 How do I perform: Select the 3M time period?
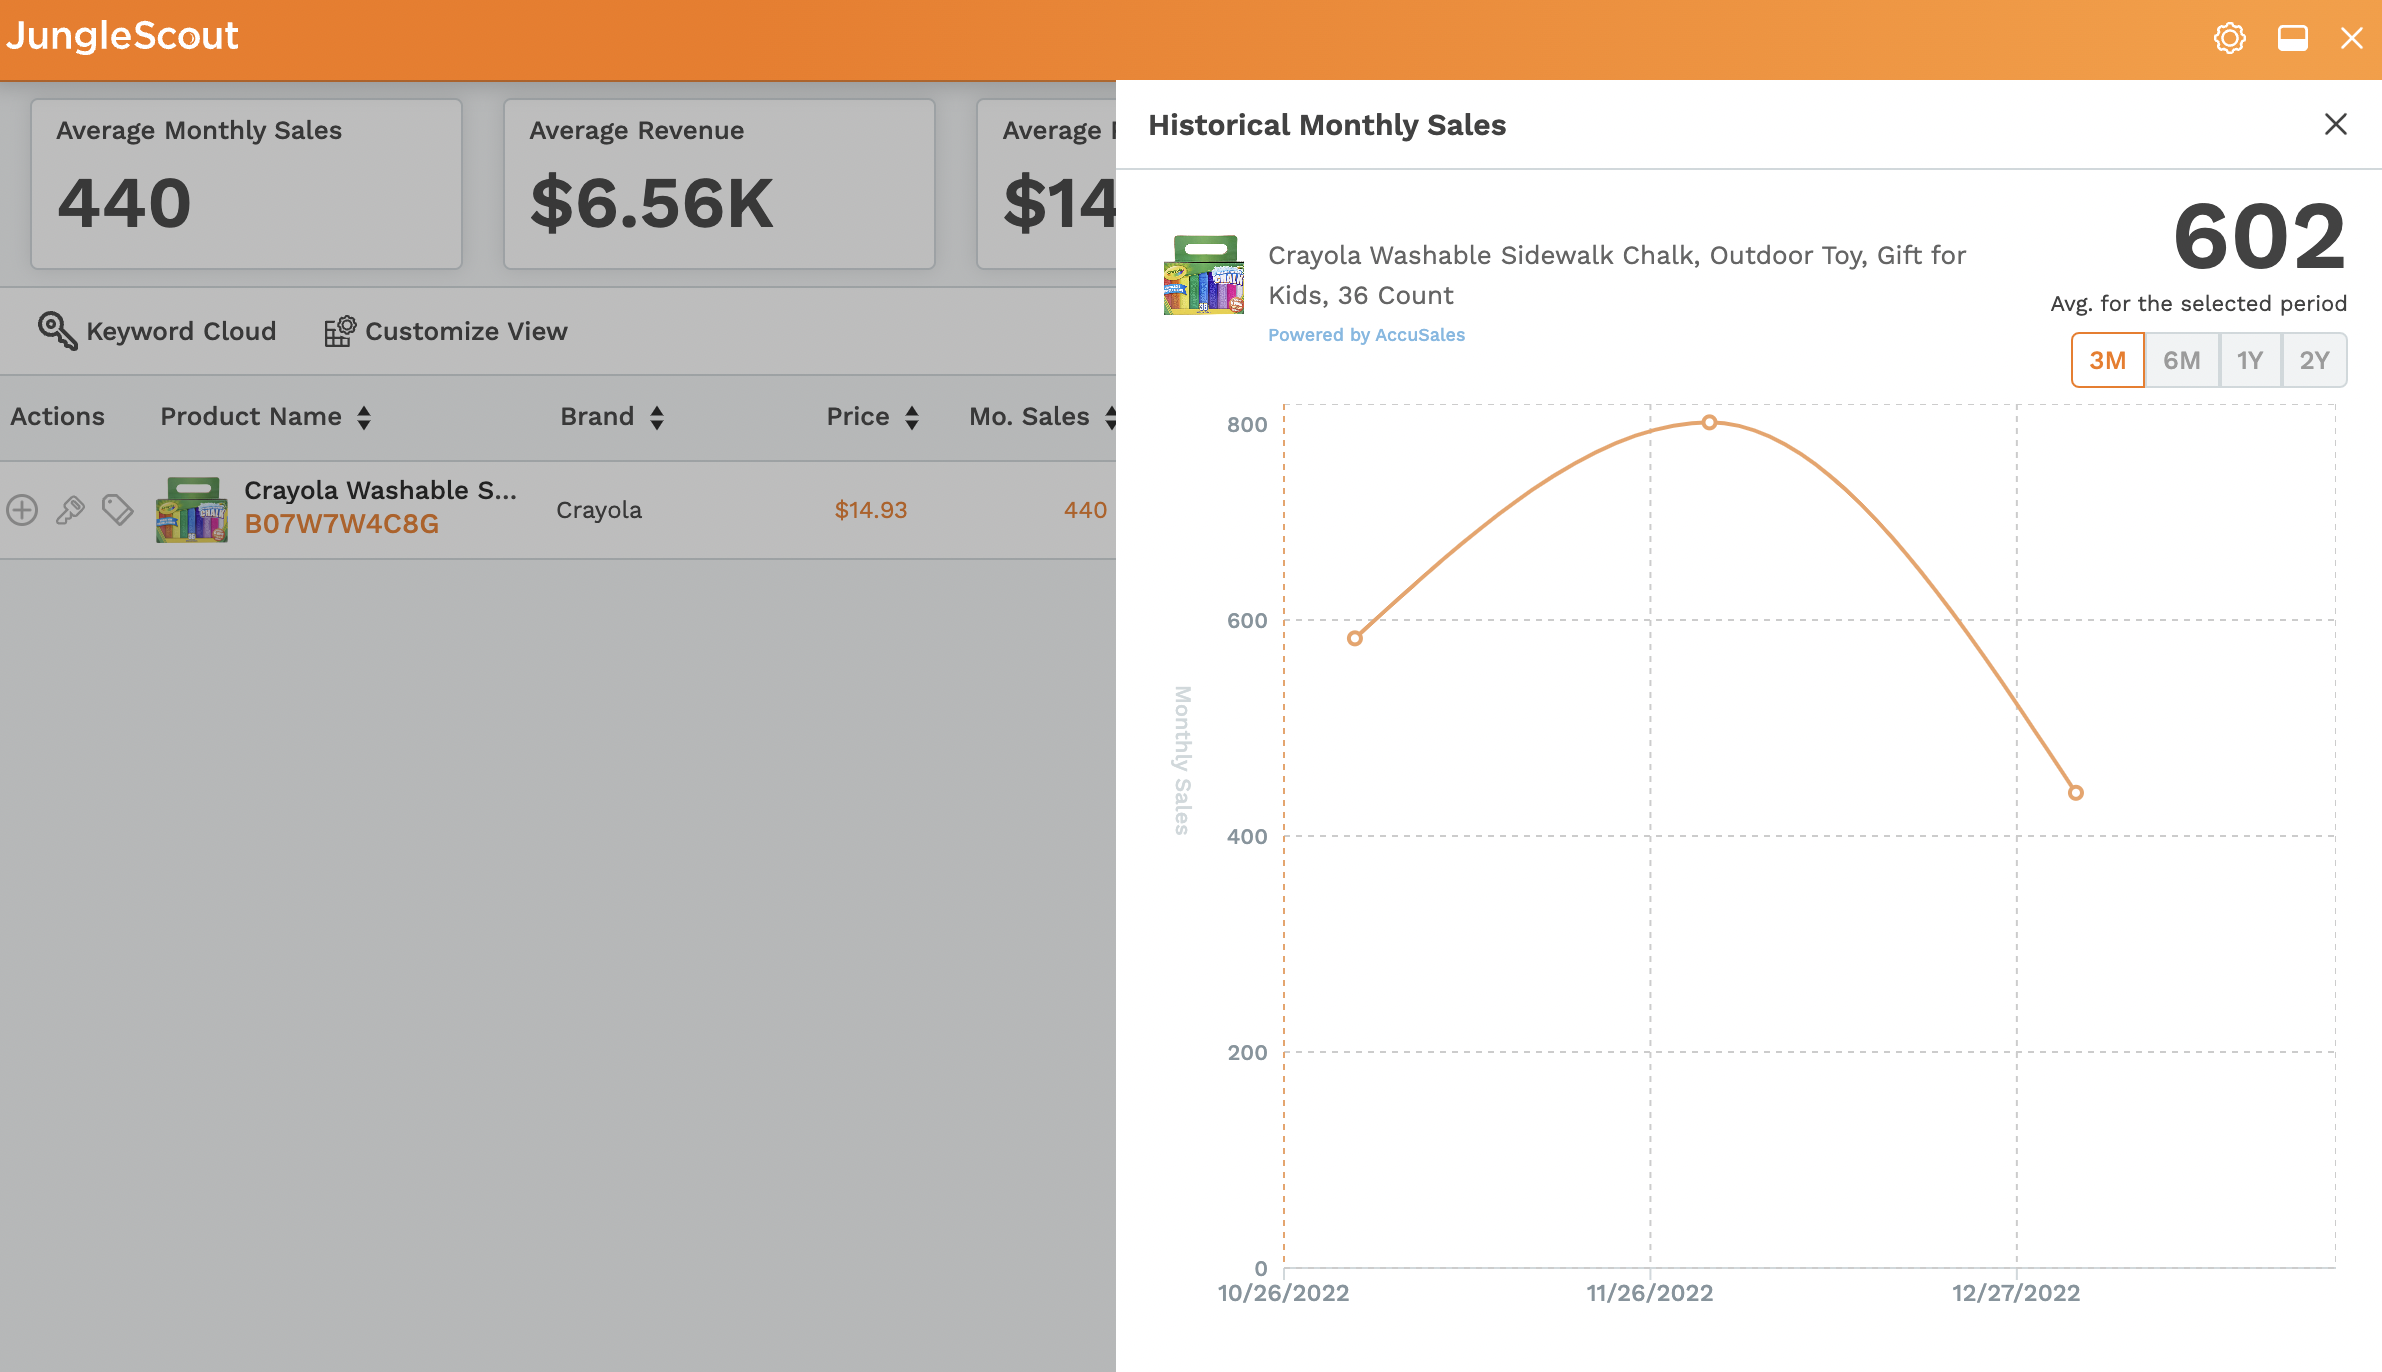click(2108, 360)
